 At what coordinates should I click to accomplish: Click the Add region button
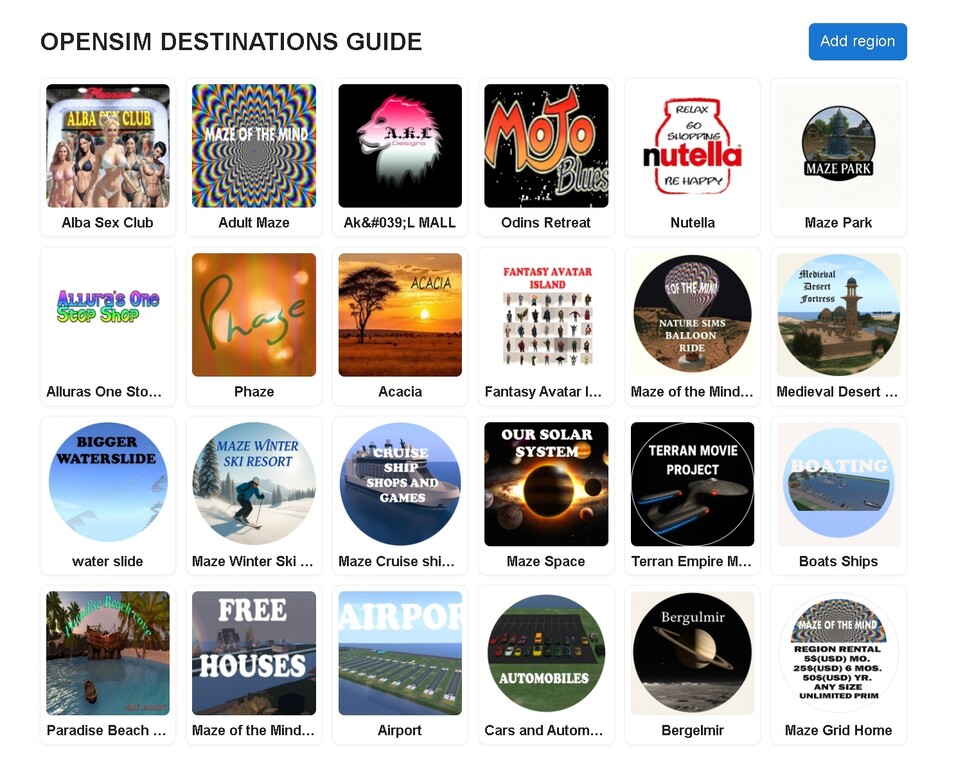(857, 42)
